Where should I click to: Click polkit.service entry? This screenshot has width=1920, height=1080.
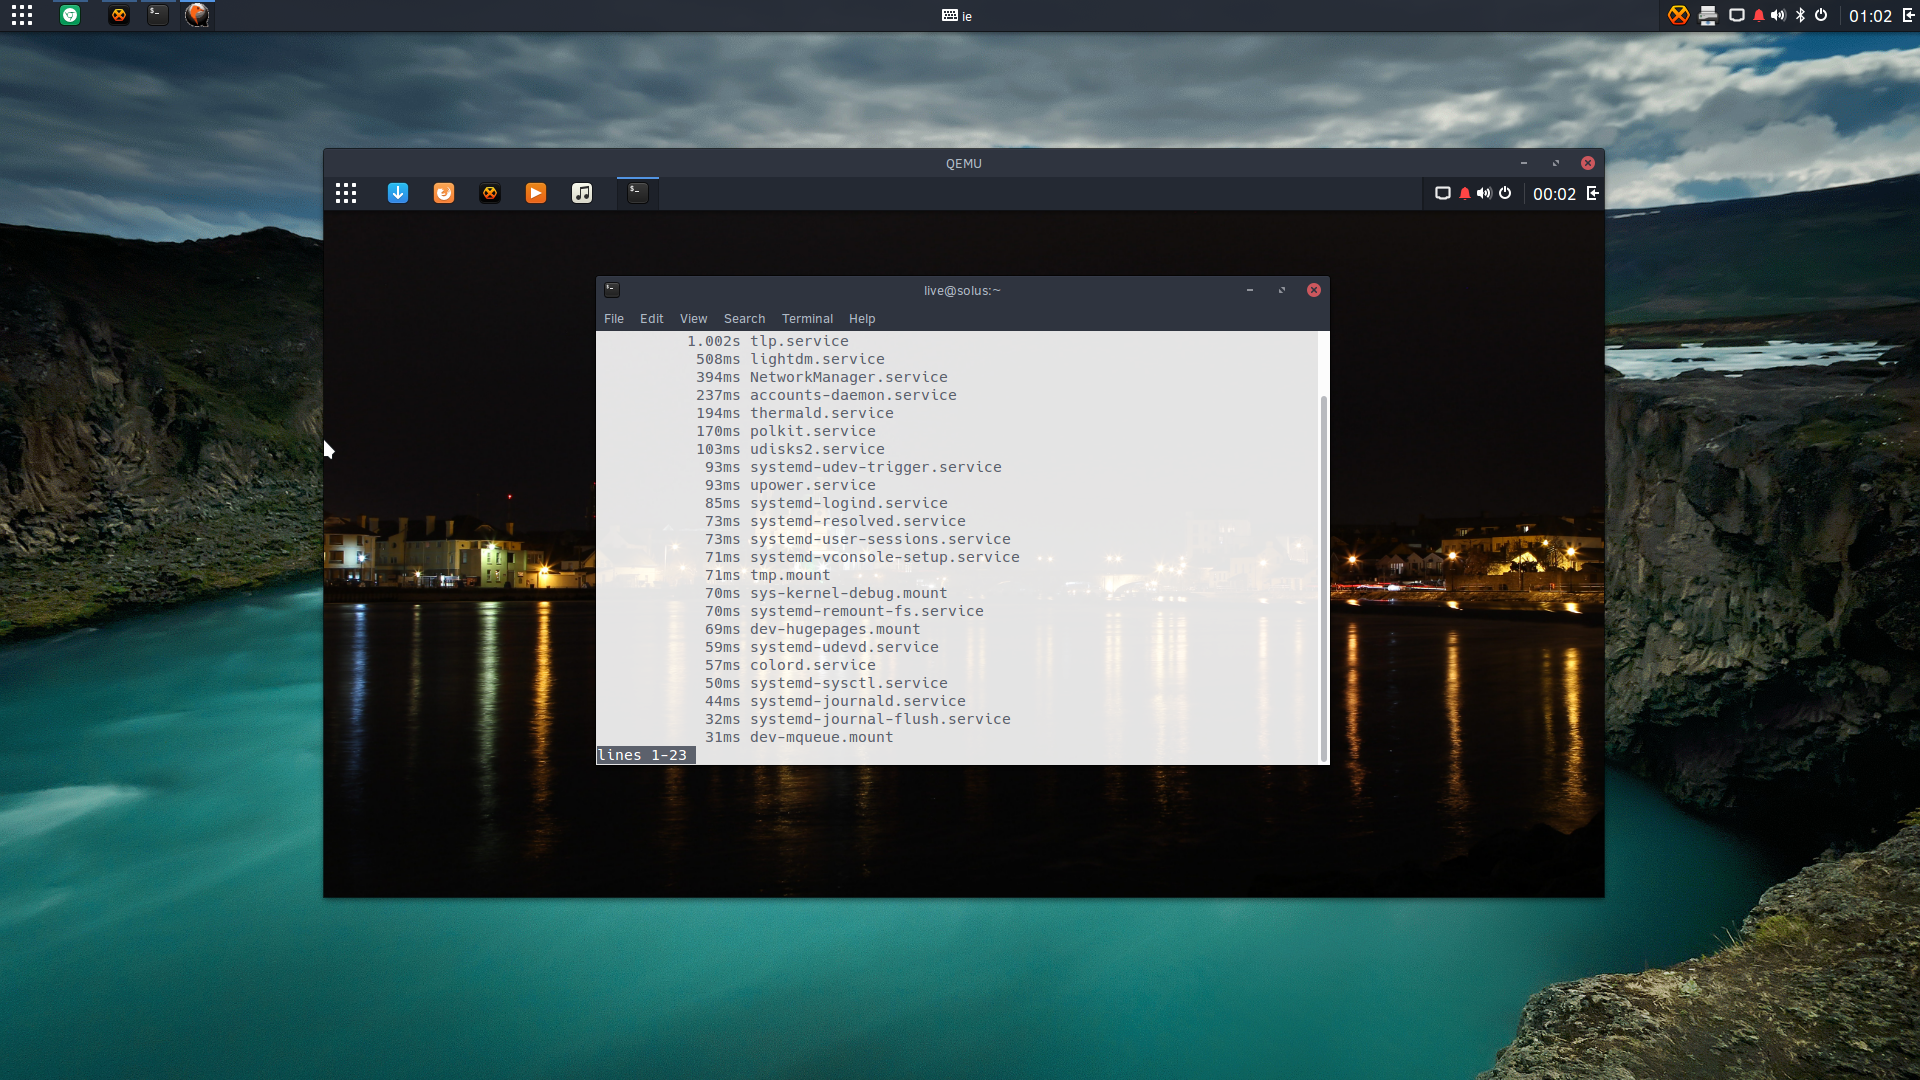pos(786,431)
